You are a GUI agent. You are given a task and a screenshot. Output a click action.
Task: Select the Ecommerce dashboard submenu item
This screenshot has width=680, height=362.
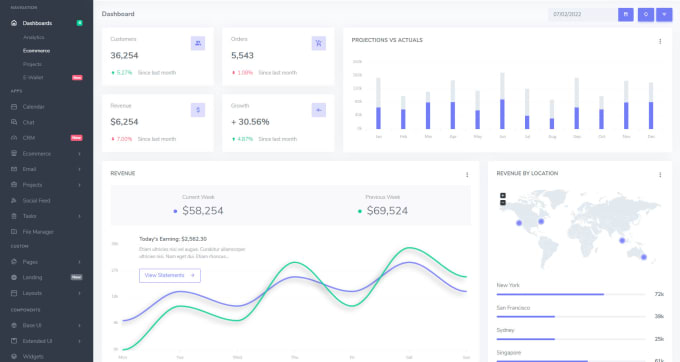coord(36,51)
